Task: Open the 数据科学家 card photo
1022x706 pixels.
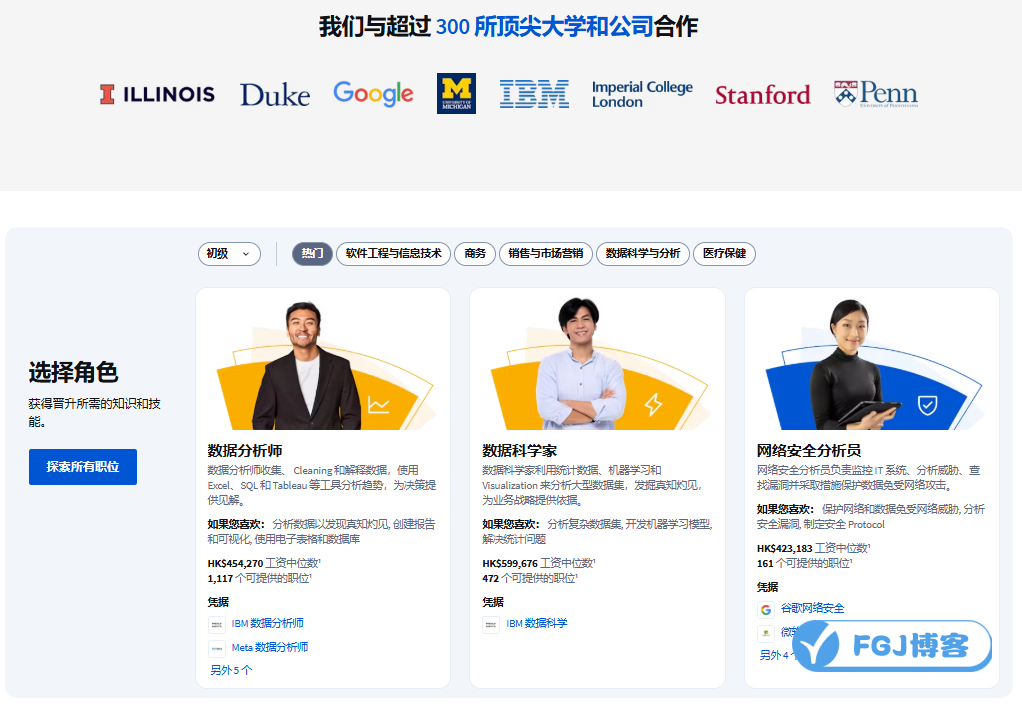Action: pyautogui.click(x=598, y=363)
